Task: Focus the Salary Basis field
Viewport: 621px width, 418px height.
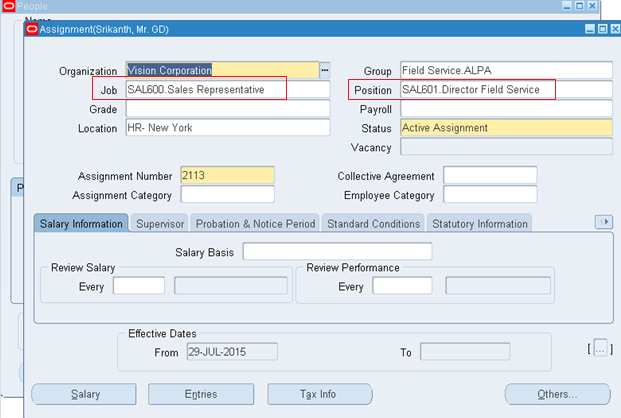Action: click(337, 251)
